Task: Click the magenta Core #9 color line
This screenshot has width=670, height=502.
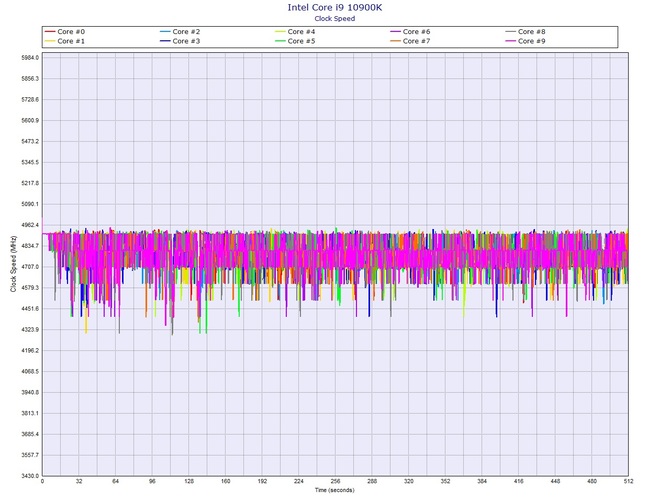Action: pyautogui.click(x=511, y=41)
